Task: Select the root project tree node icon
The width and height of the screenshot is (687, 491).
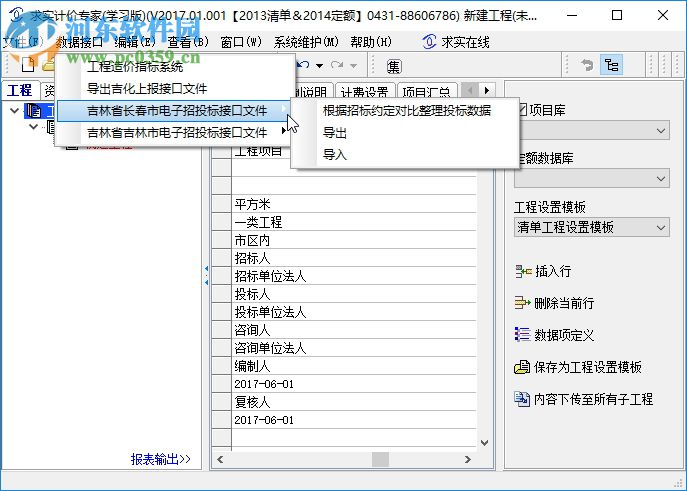Action: [34, 111]
